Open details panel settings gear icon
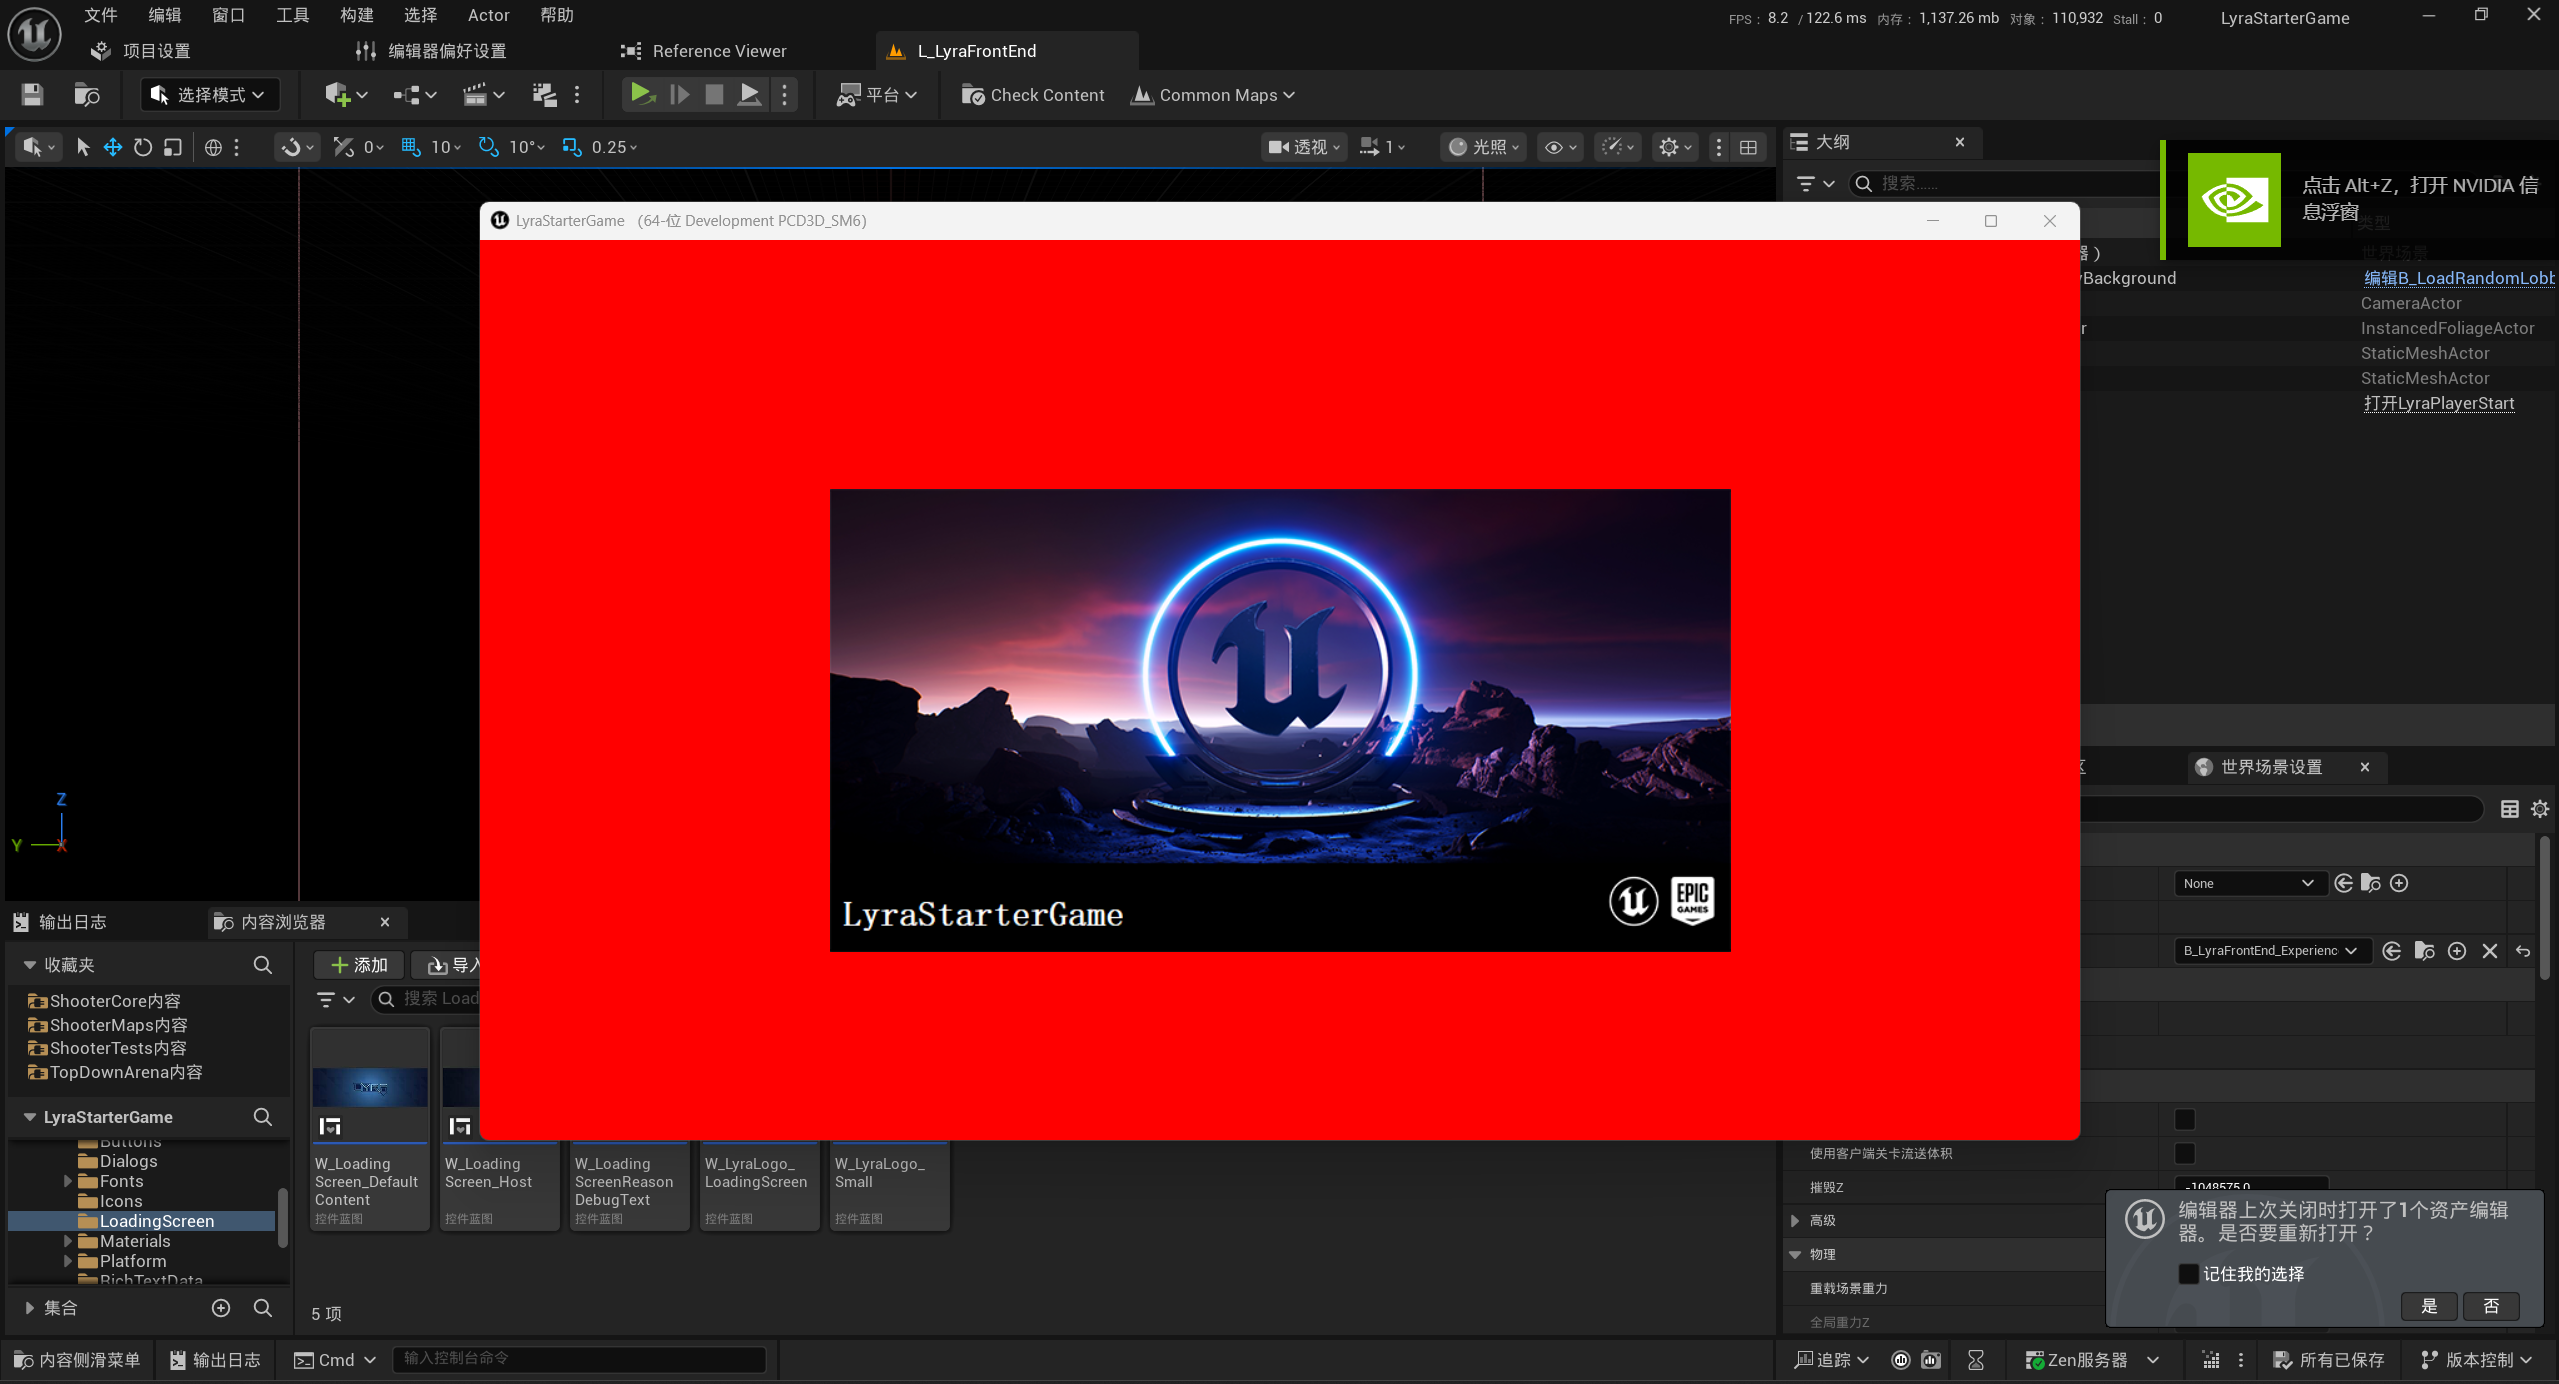The height and width of the screenshot is (1384, 2559). point(2539,809)
